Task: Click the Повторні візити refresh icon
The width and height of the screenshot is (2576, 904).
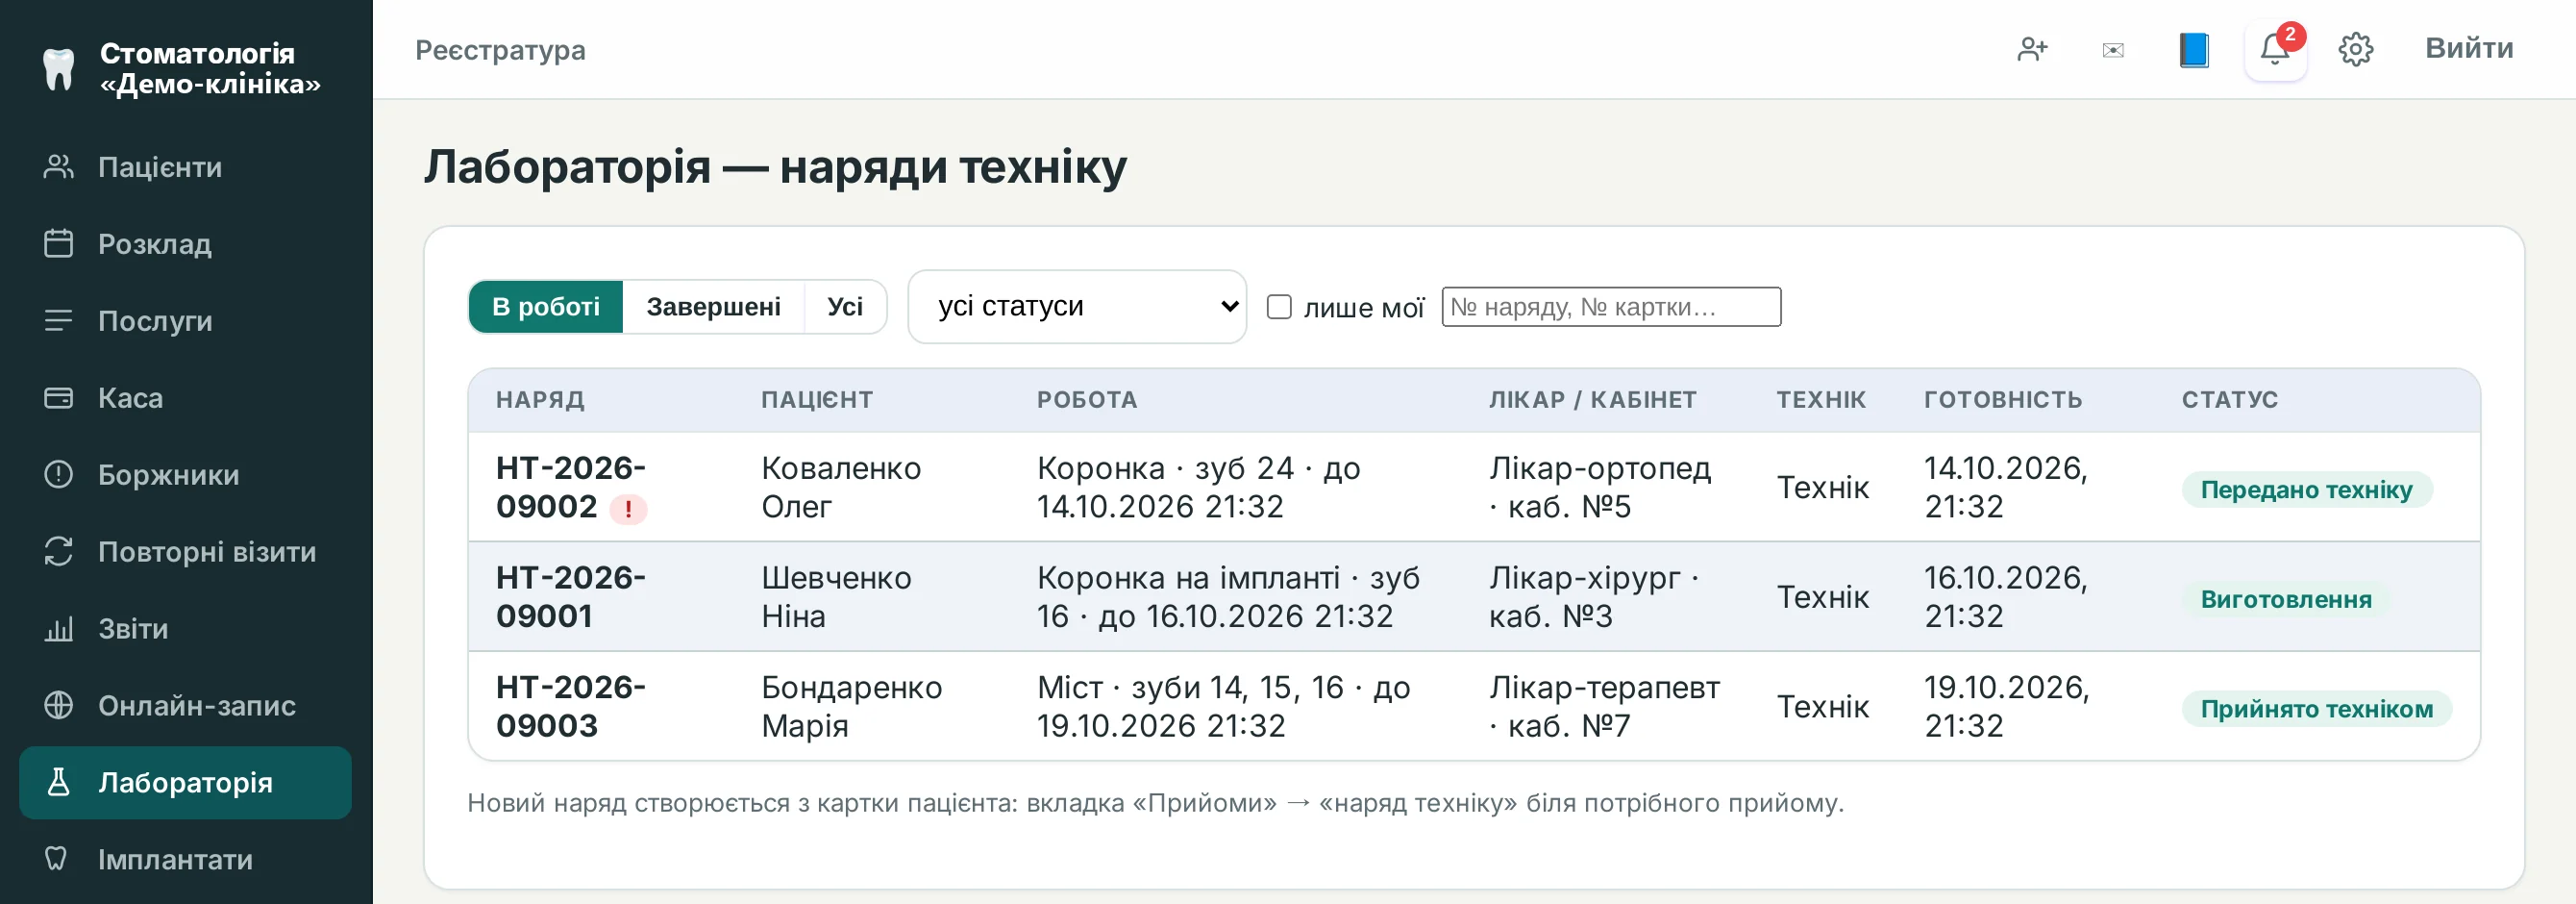Action: (x=59, y=552)
